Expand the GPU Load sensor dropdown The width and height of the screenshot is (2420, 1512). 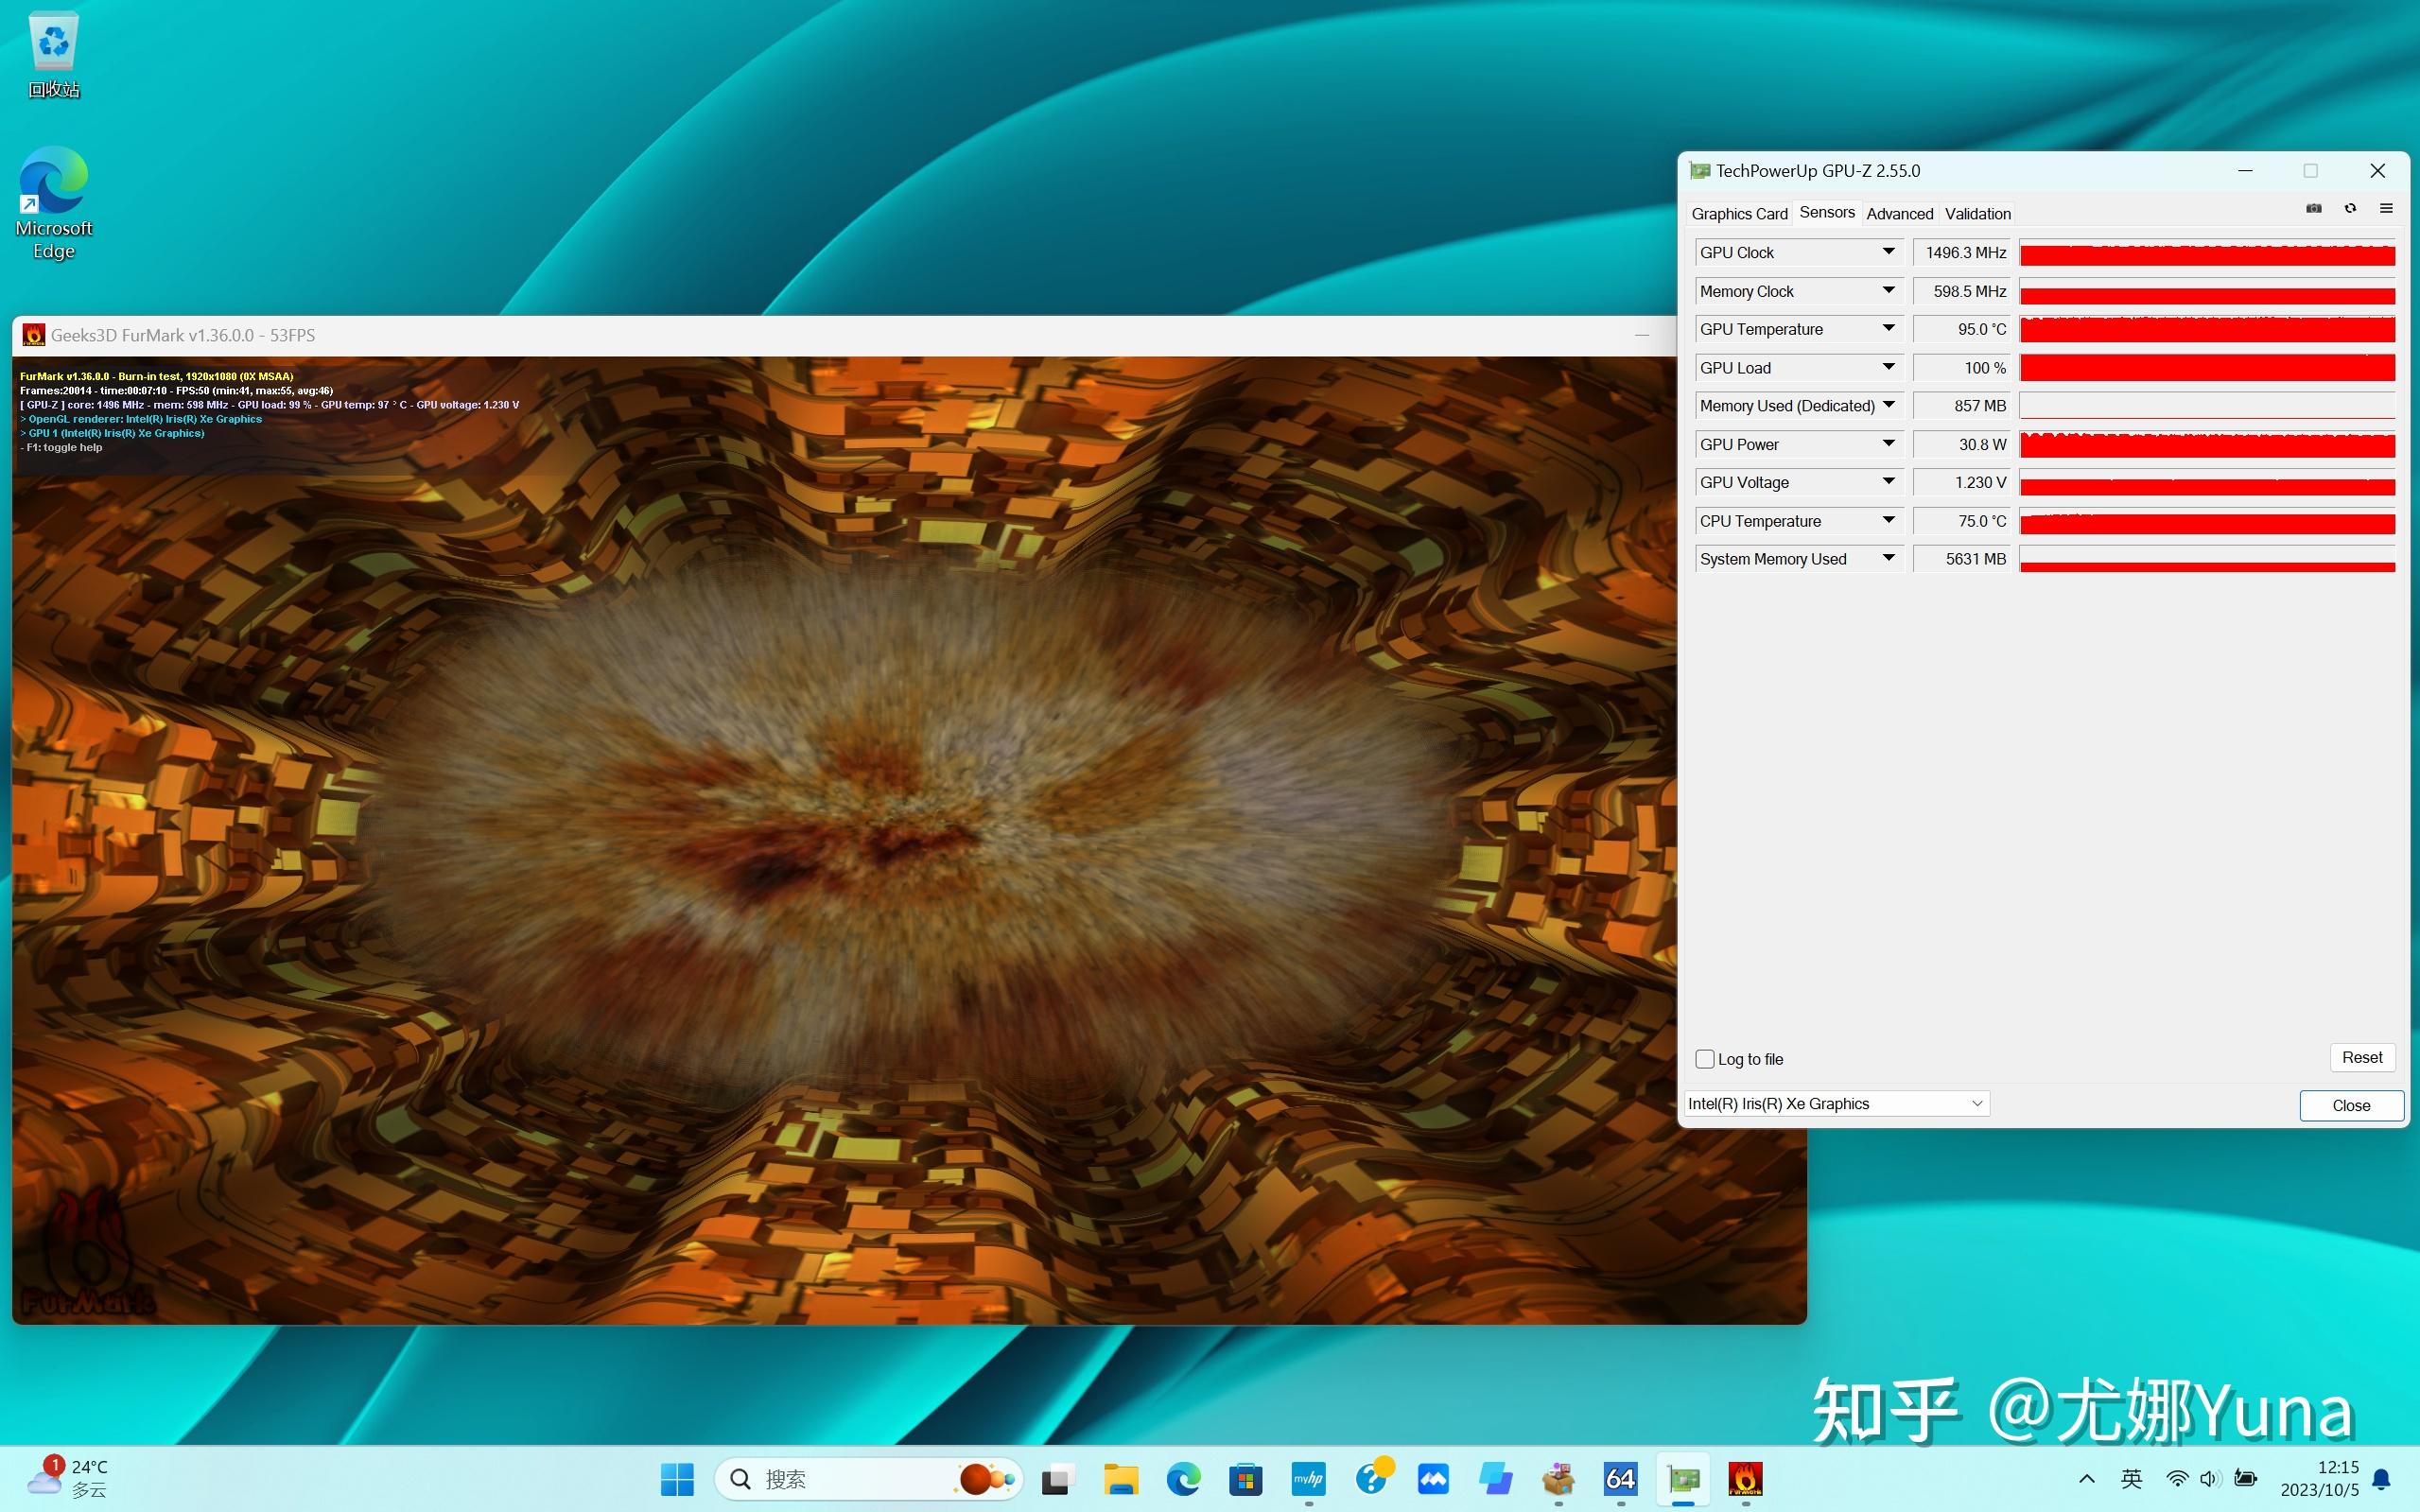click(x=1888, y=368)
